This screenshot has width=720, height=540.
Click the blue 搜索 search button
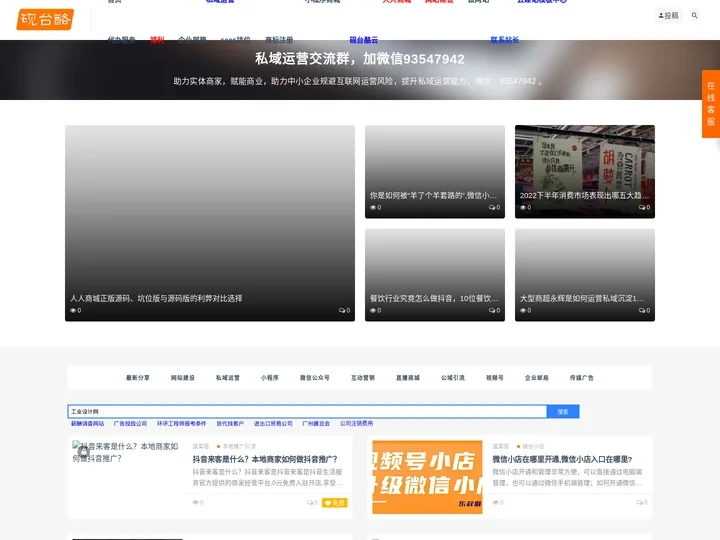tap(563, 411)
